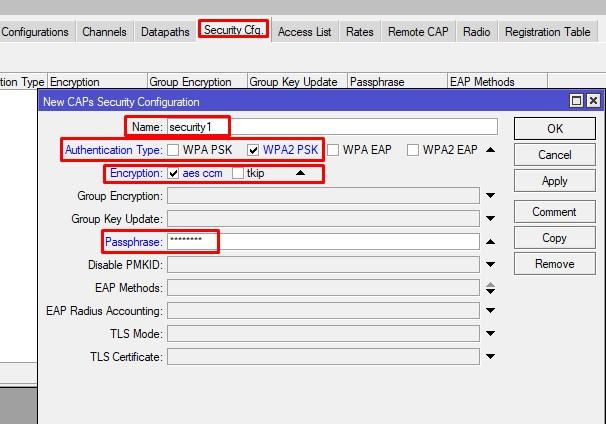Screen dimensions: 606x424
Task: Open the Registration Table tab
Action: click(547, 32)
